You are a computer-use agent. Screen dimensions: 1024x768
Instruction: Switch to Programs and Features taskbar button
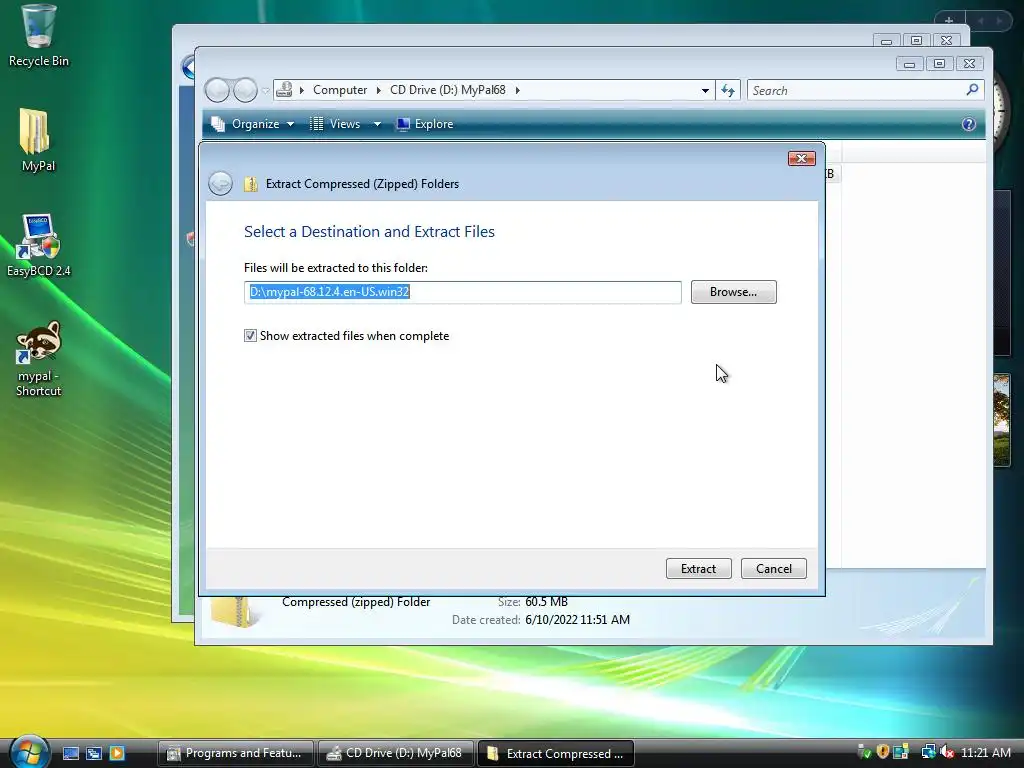click(235, 753)
